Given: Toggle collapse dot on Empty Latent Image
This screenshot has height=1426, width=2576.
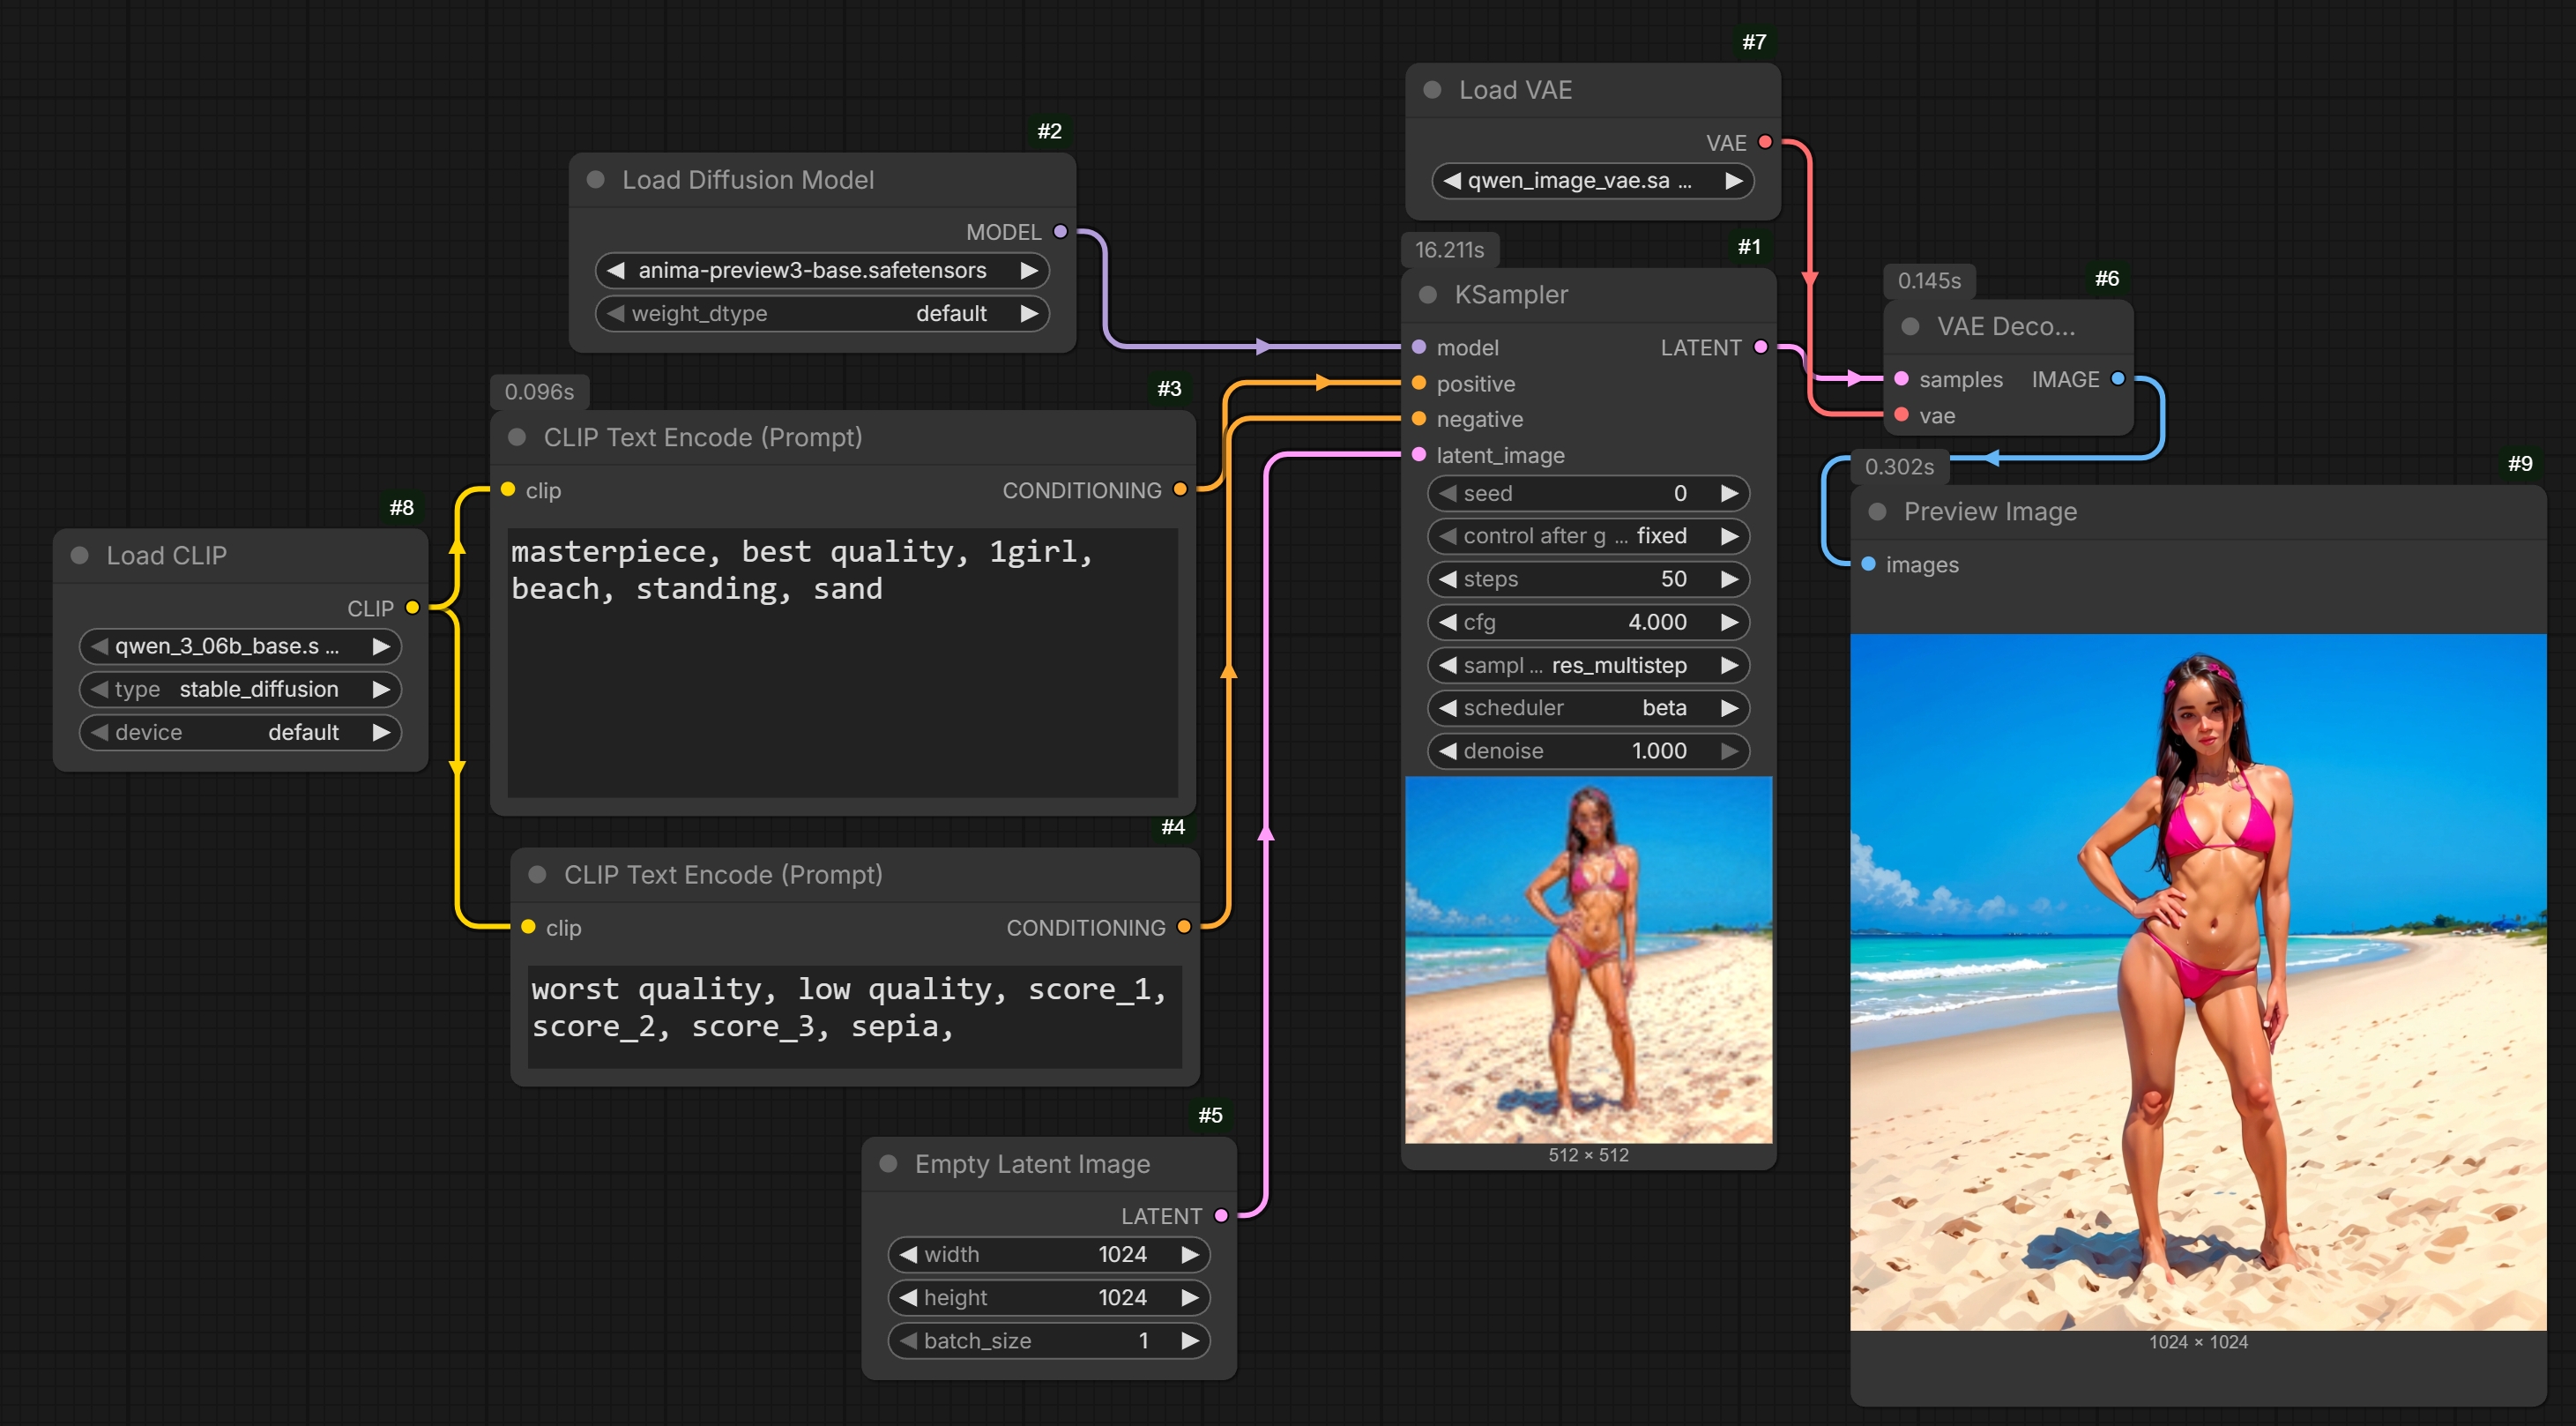Looking at the screenshot, I should point(888,1164).
